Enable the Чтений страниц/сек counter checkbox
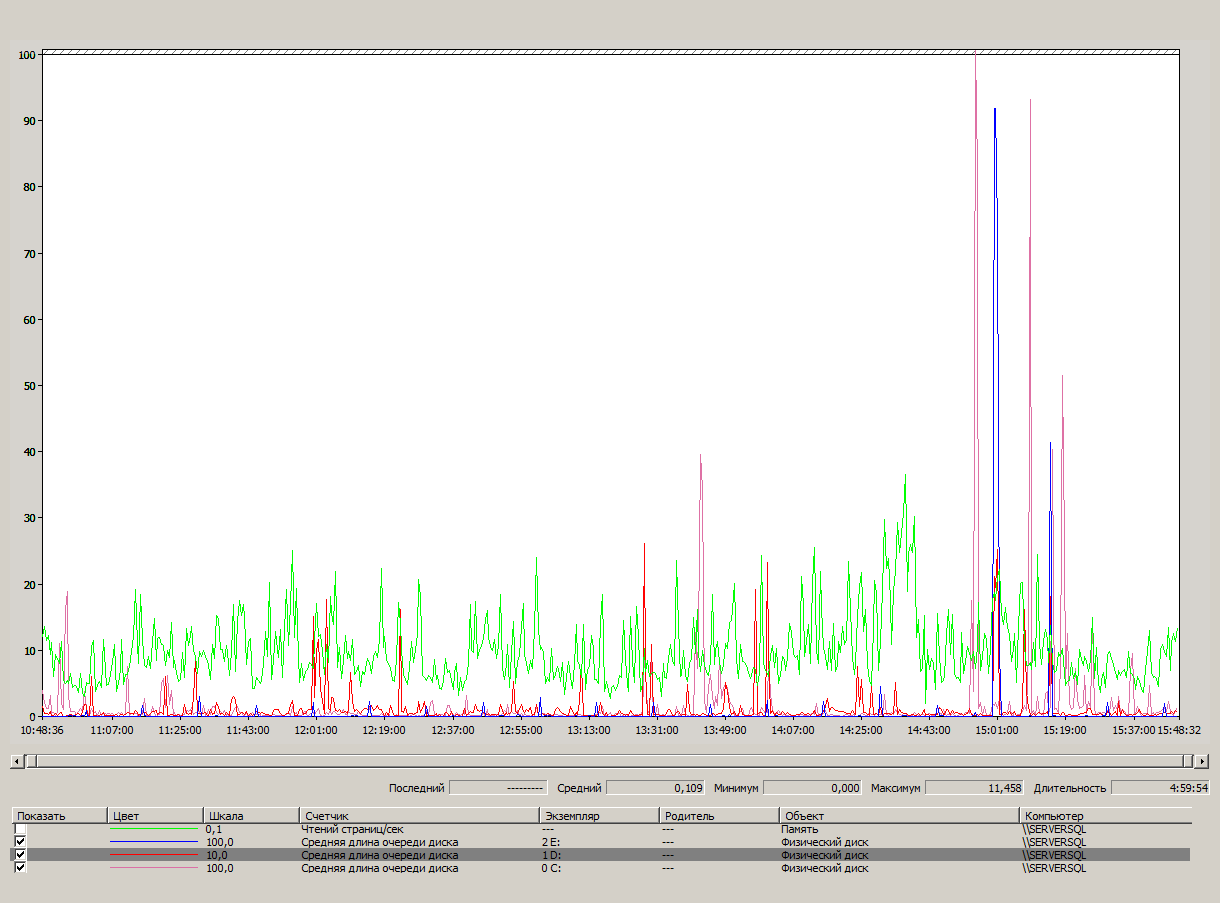 tap(20, 829)
